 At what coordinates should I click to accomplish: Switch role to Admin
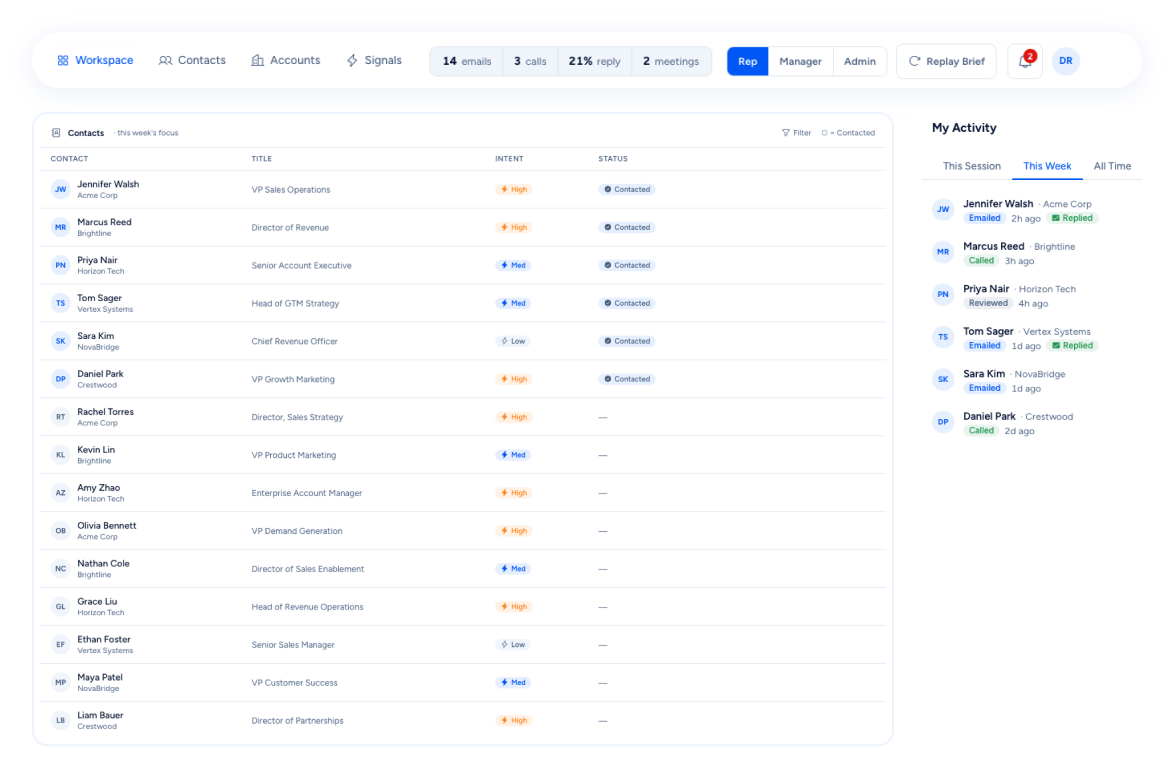860,61
